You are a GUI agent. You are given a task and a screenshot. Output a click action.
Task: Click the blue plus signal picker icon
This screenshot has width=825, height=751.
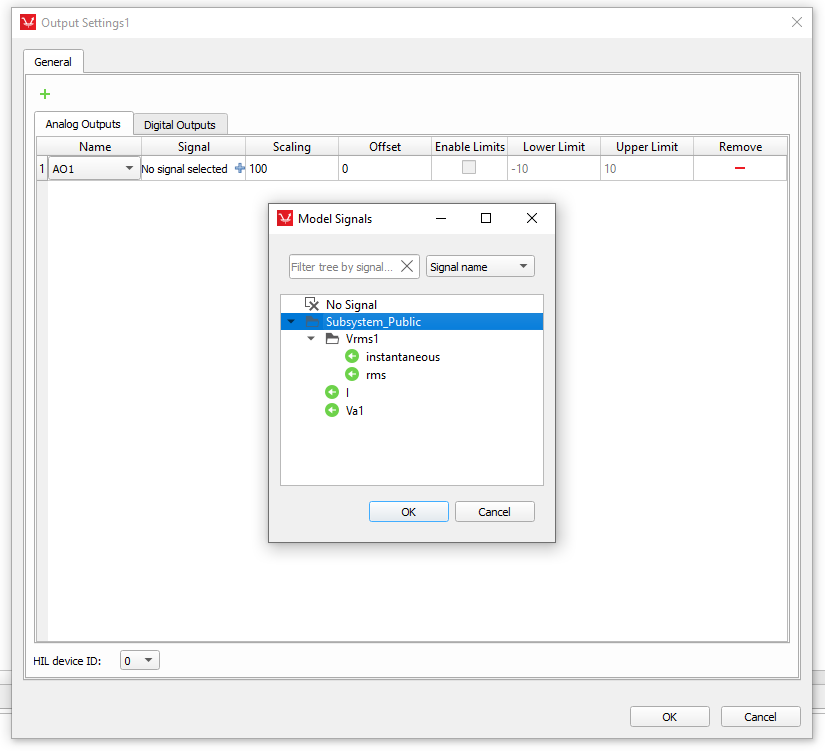point(239,169)
